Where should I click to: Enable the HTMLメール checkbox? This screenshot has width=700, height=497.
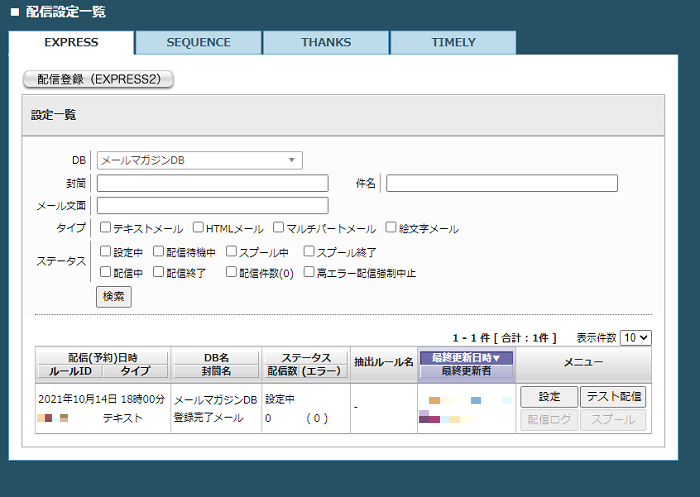pos(198,228)
